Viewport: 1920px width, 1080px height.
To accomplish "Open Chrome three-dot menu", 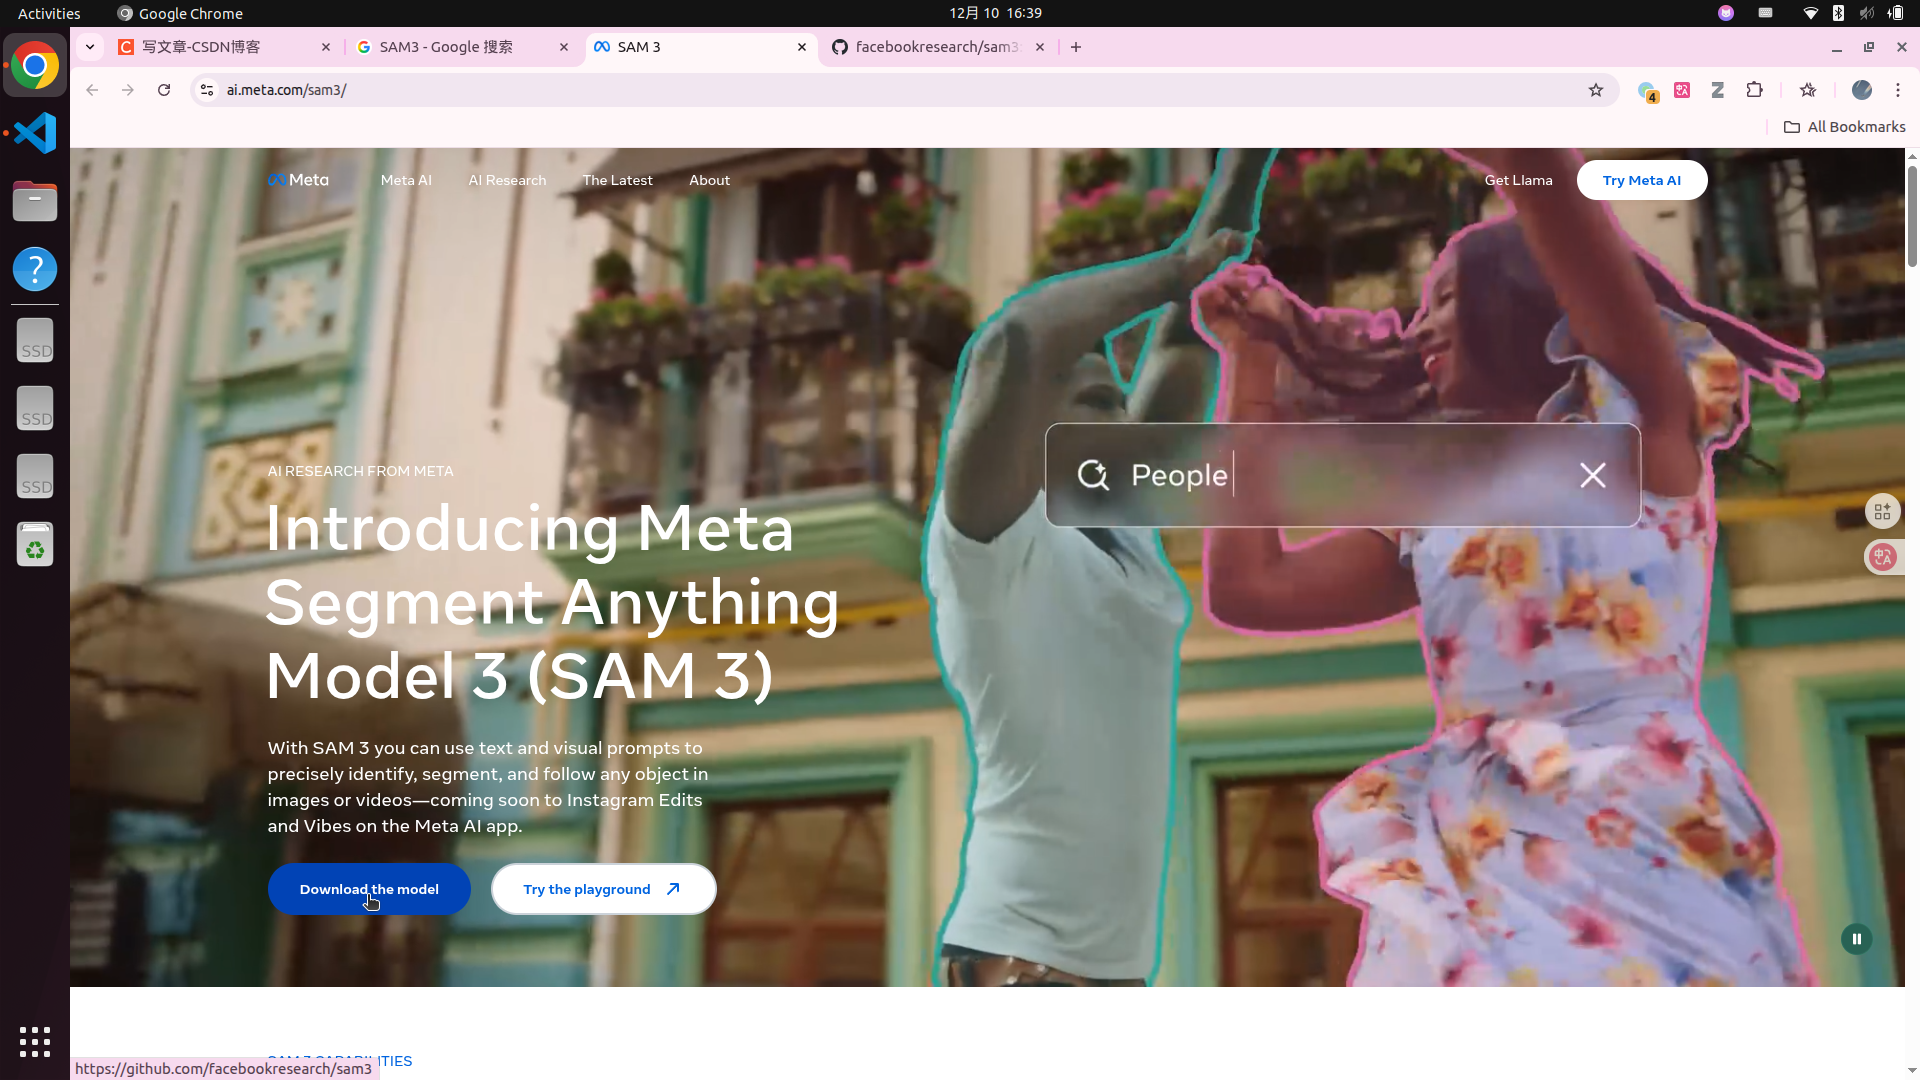I will click(1897, 90).
